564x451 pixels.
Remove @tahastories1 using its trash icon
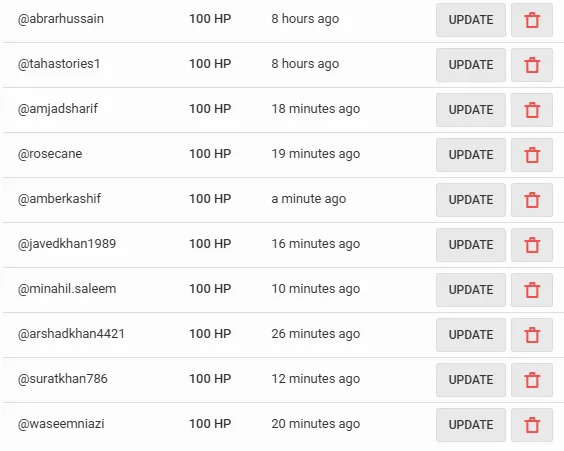(532, 65)
